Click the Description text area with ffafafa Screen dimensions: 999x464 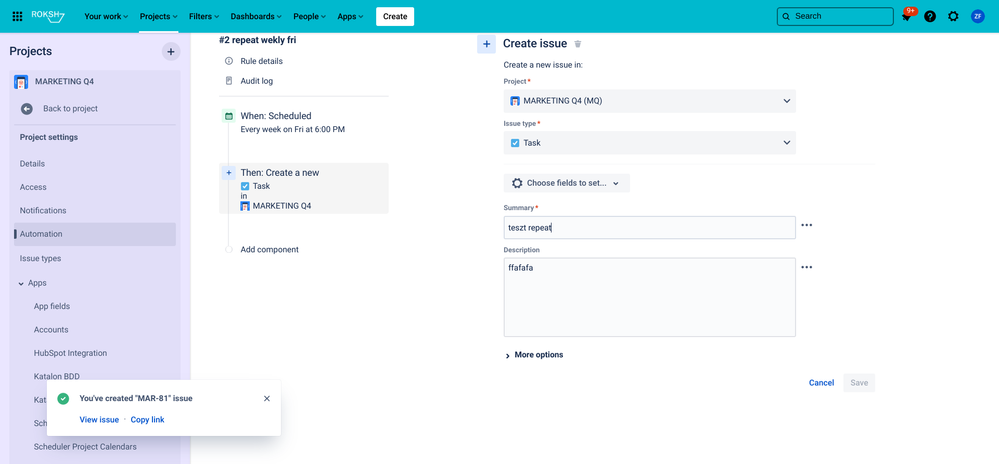pyautogui.click(x=649, y=297)
